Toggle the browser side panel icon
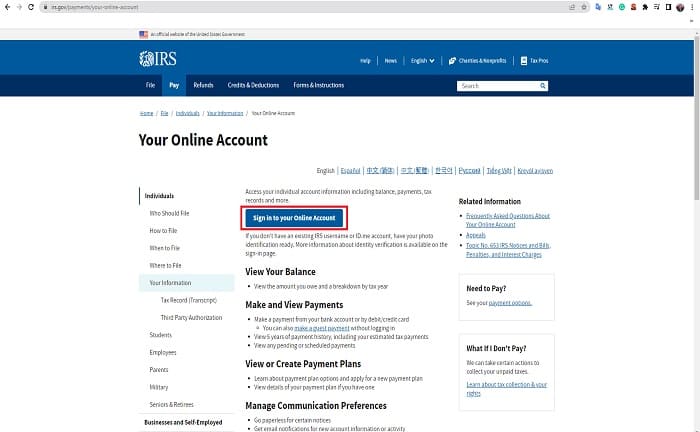Screen dimensions: 700x432 pos(668,7)
